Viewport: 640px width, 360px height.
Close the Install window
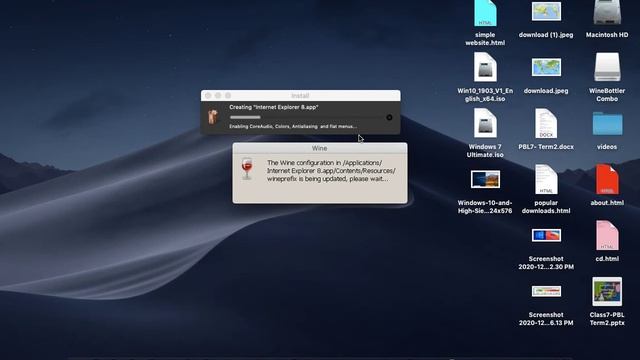click(x=208, y=96)
